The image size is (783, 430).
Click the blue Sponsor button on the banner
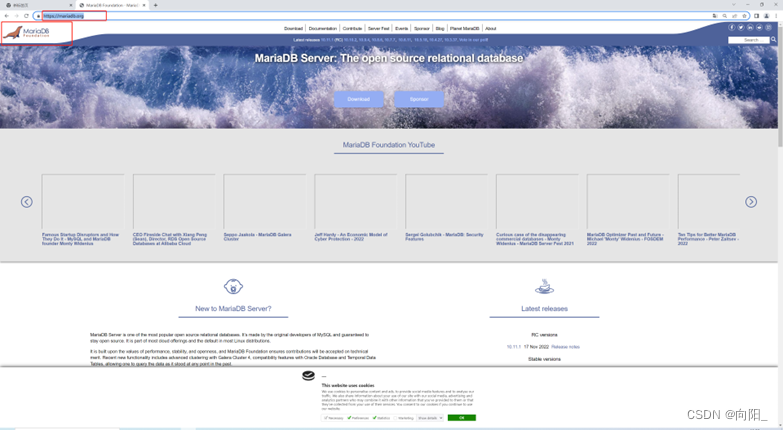[419, 99]
